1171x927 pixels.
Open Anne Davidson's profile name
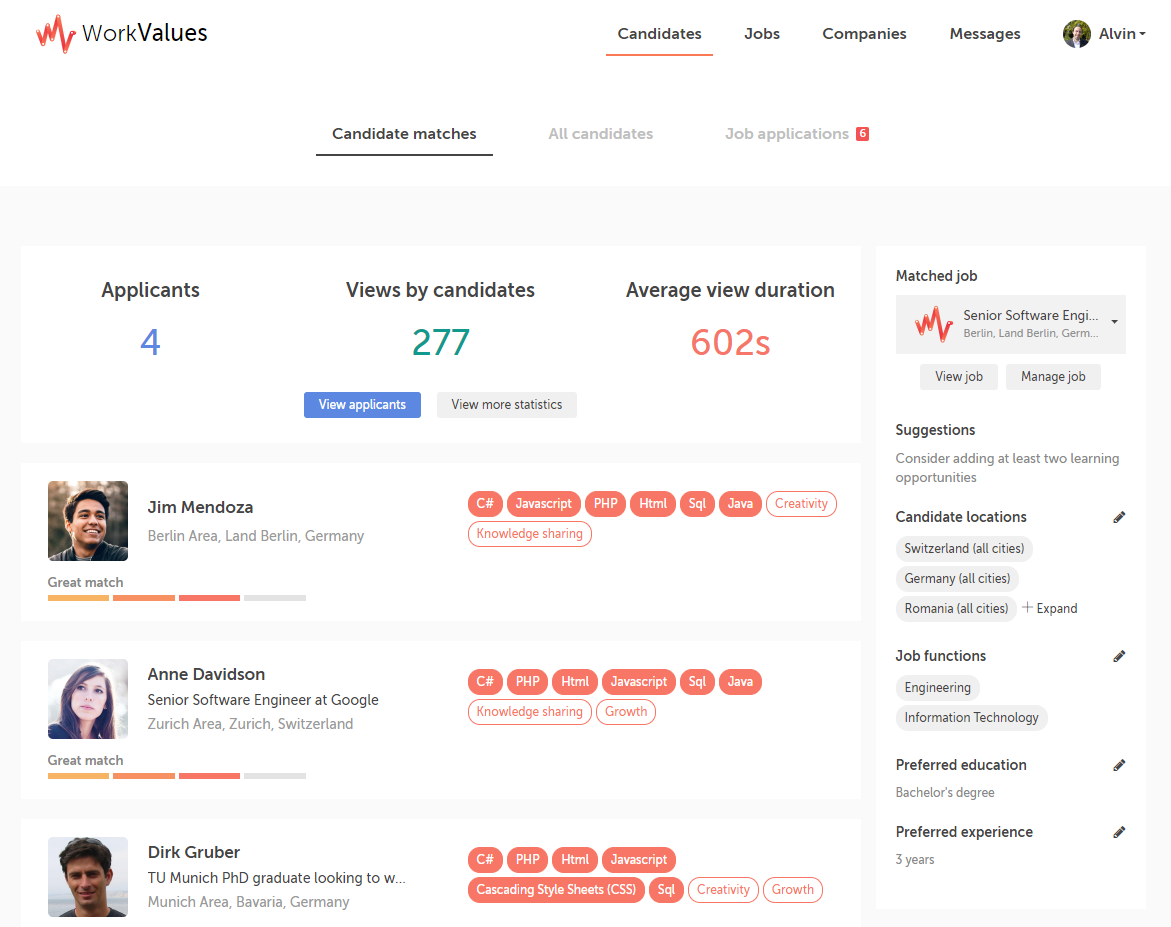(x=206, y=674)
